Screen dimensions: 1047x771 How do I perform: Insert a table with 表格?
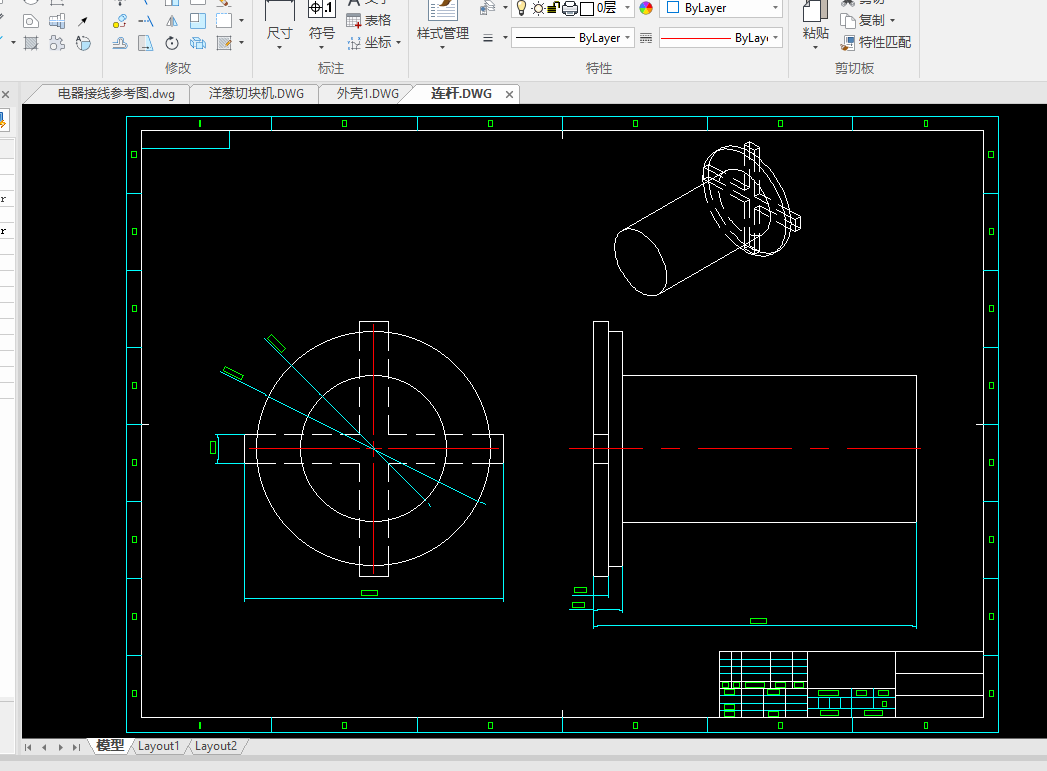(369, 21)
